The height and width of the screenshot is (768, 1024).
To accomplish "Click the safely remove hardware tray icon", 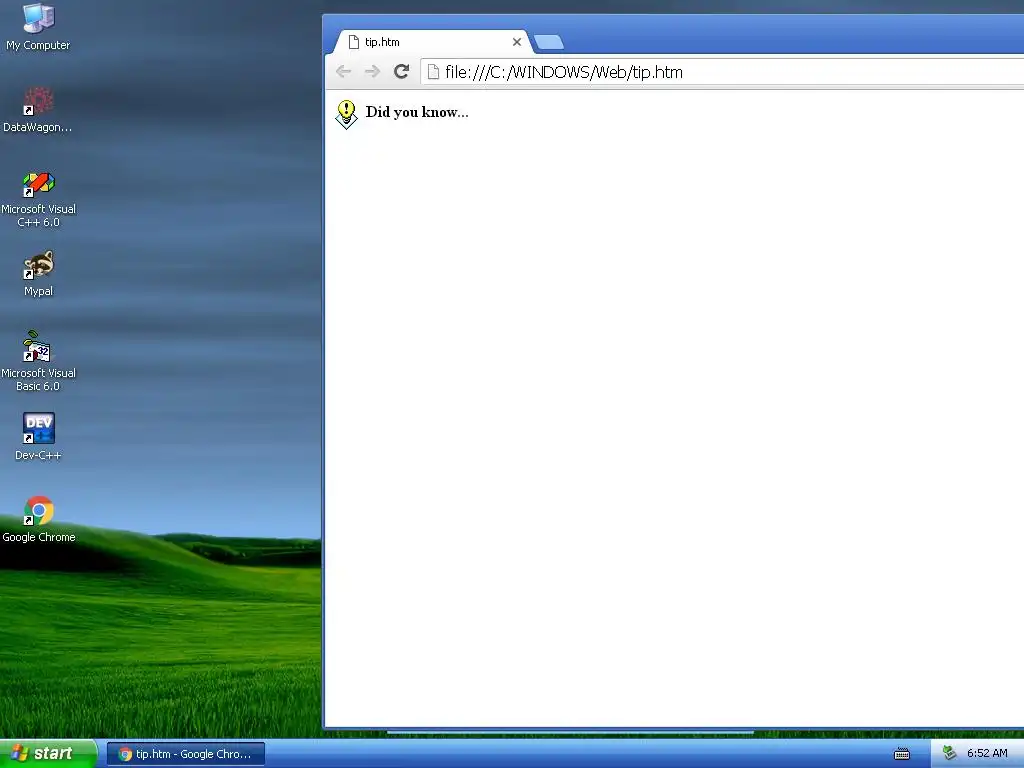I will [x=950, y=754].
